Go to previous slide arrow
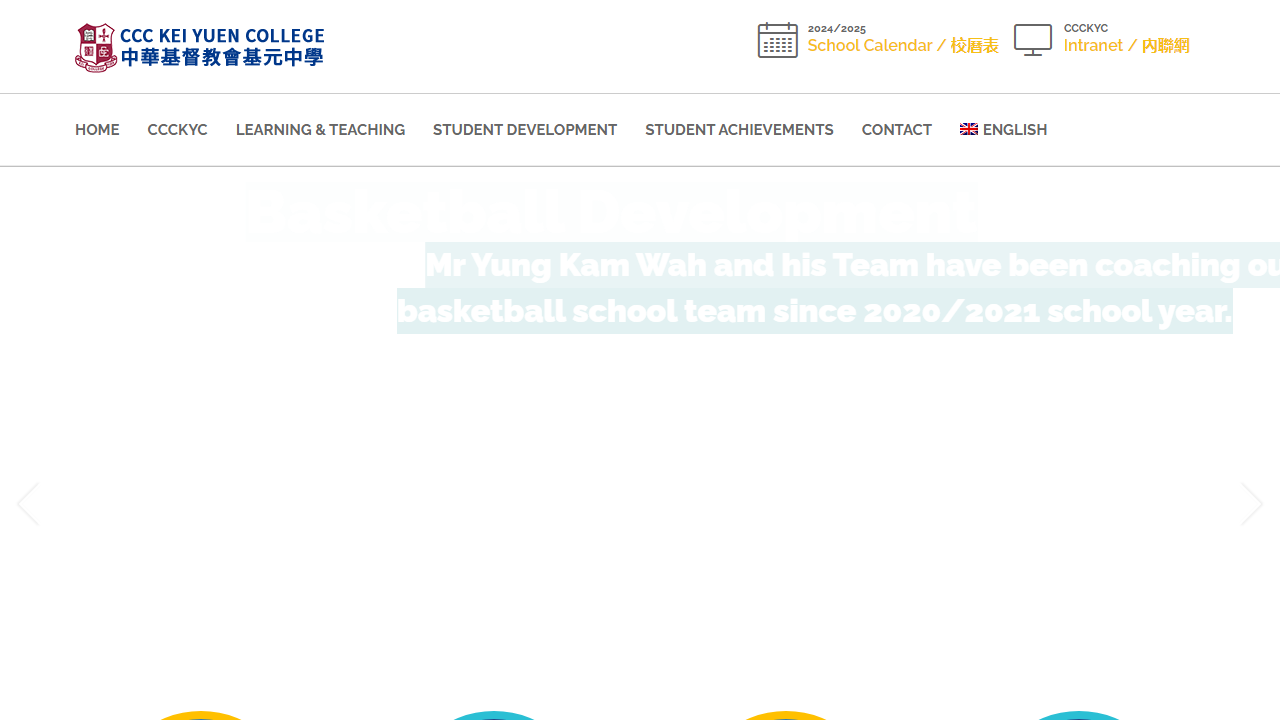This screenshot has width=1280, height=720. [28, 504]
